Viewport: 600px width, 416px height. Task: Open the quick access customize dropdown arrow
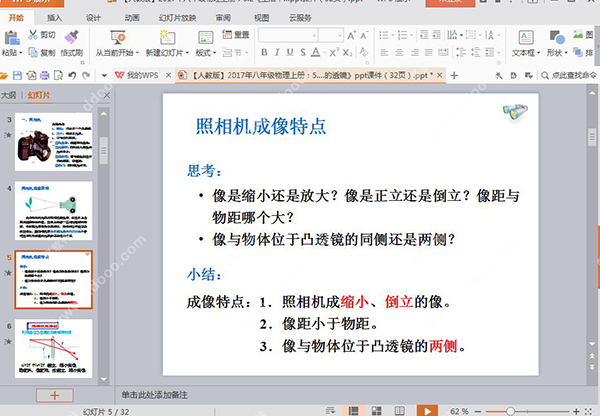pos(104,76)
